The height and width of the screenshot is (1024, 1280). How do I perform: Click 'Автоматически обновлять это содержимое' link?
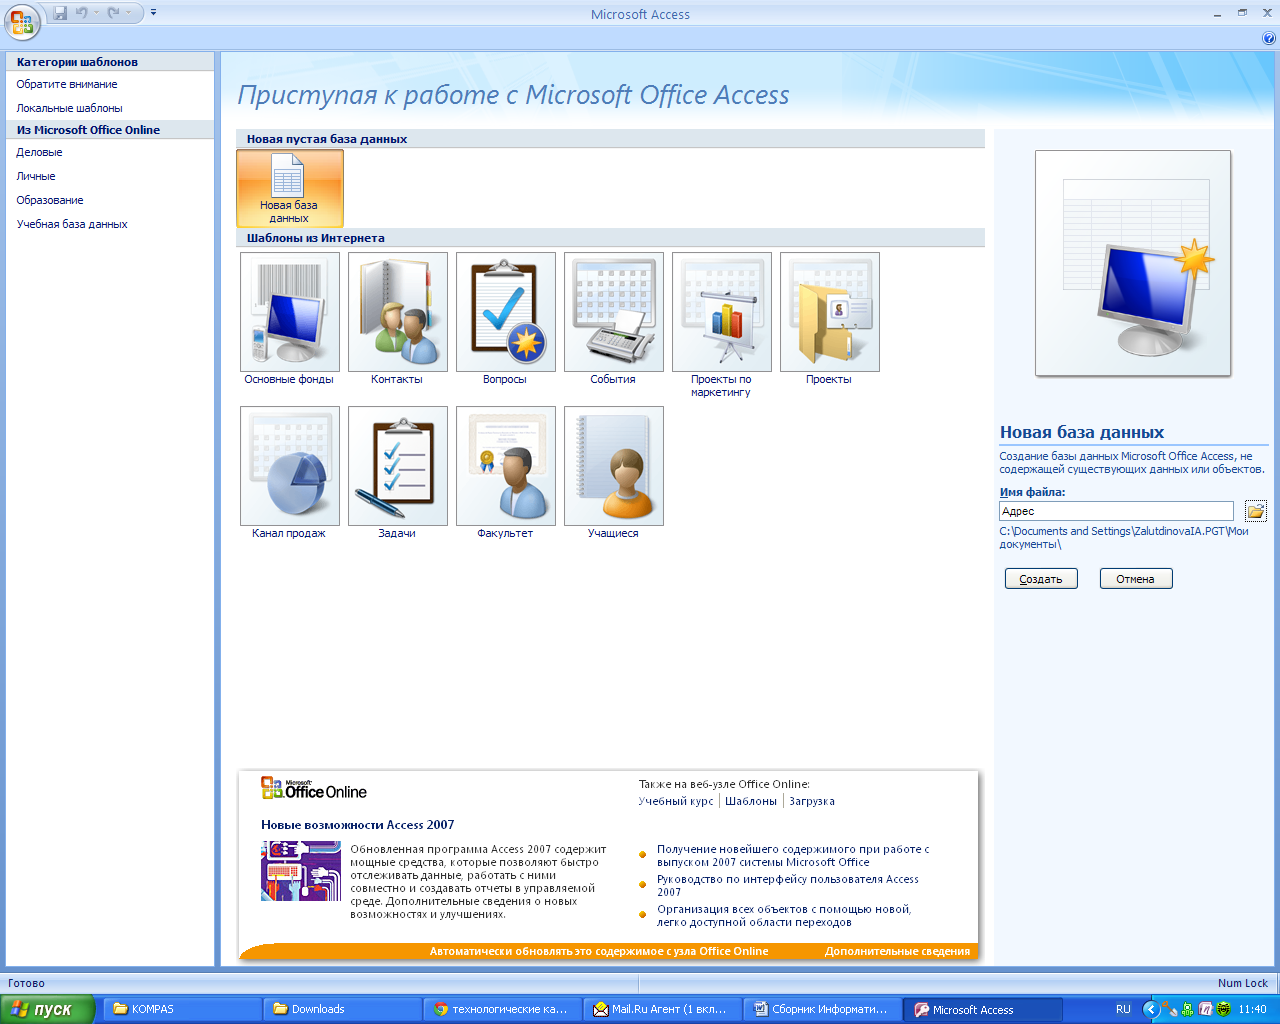[x=599, y=951]
